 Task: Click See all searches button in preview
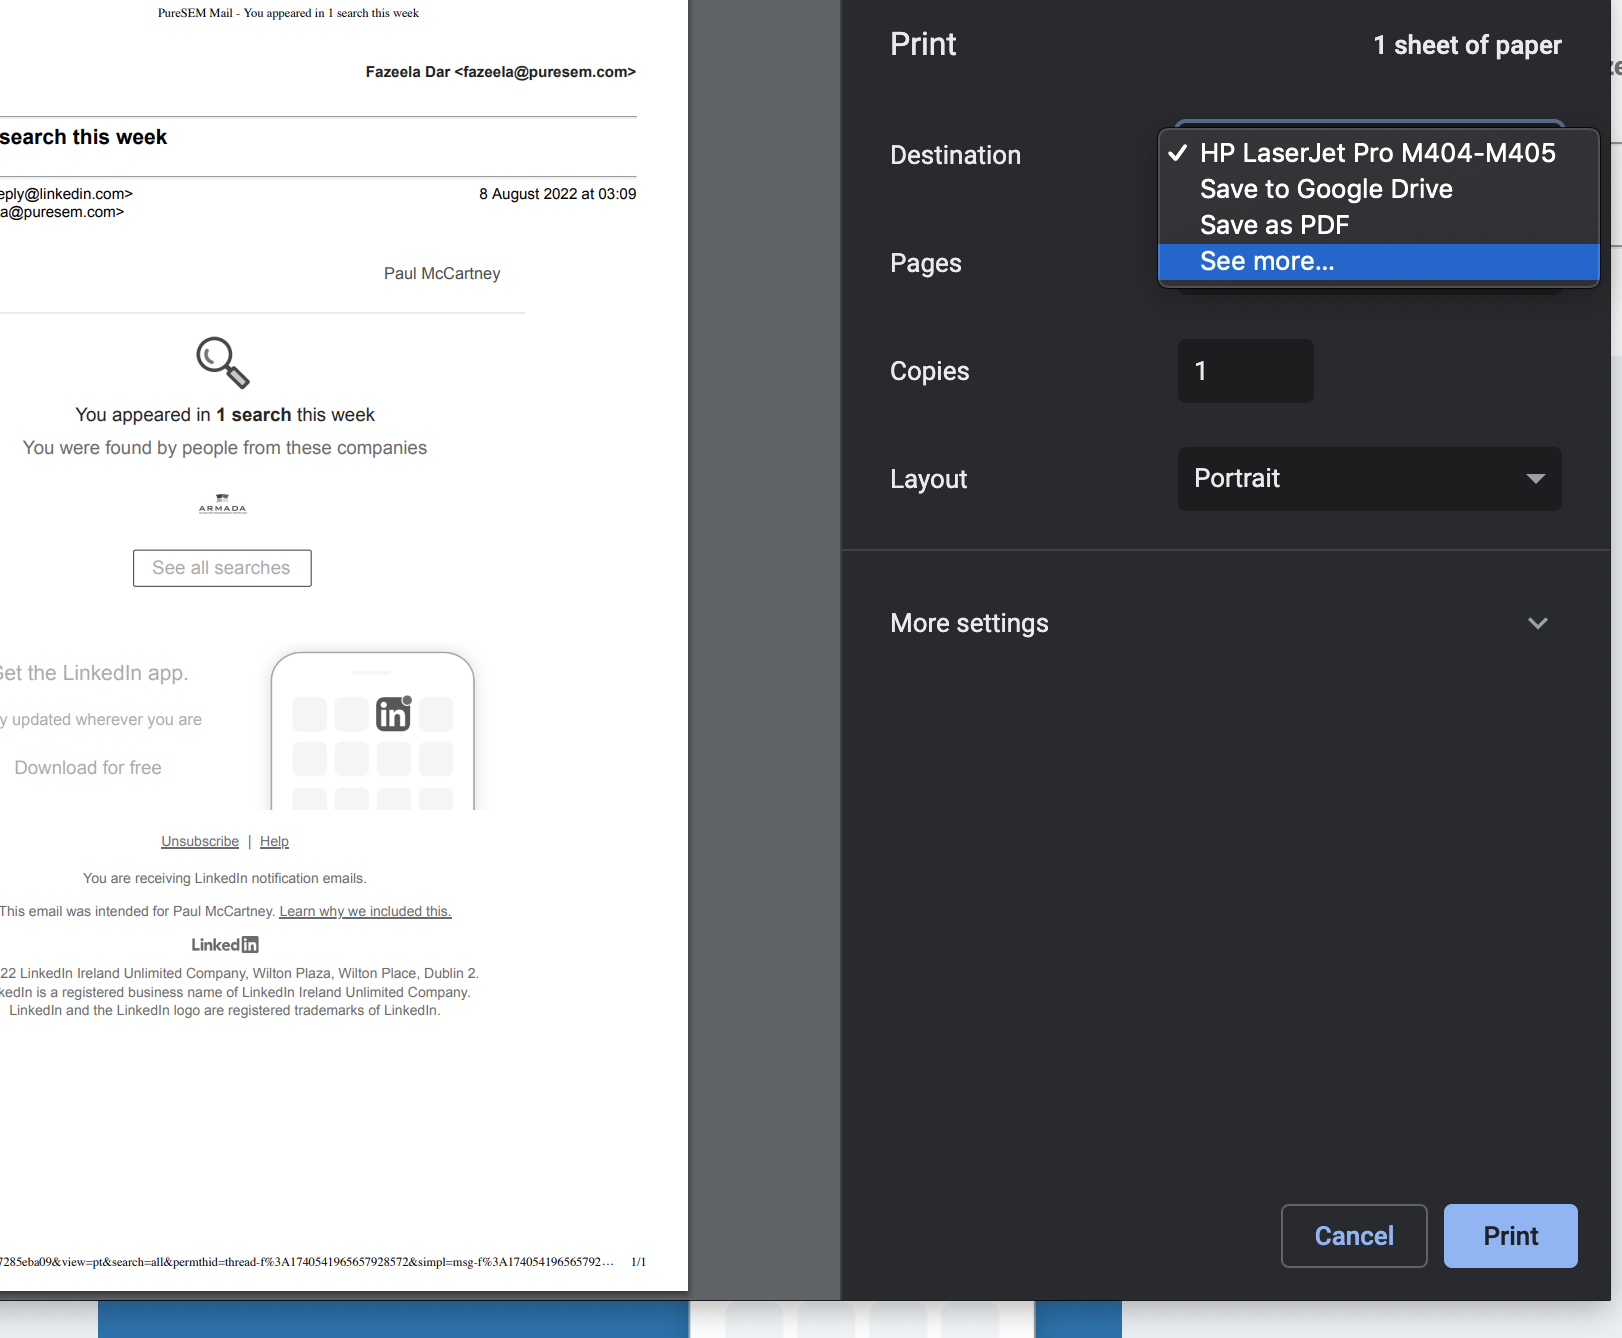(x=222, y=568)
